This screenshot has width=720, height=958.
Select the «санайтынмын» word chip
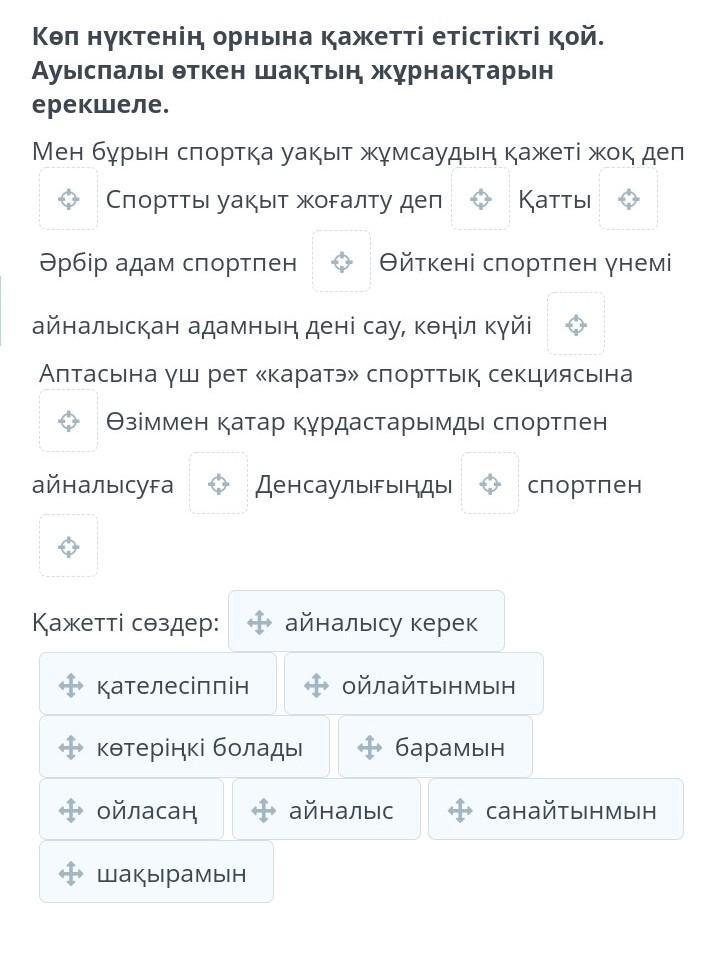pos(556,810)
